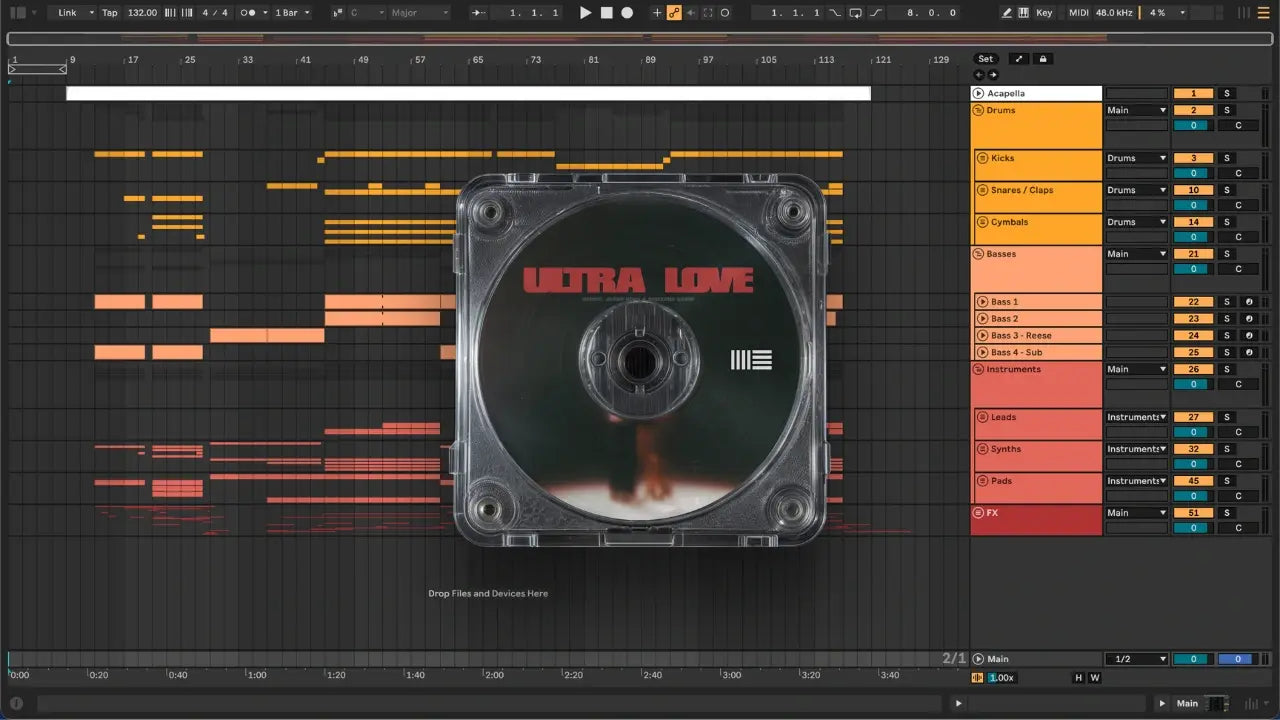Open the Major scale type dropdown
The height and width of the screenshot is (720, 1280).
pyautogui.click(x=420, y=13)
